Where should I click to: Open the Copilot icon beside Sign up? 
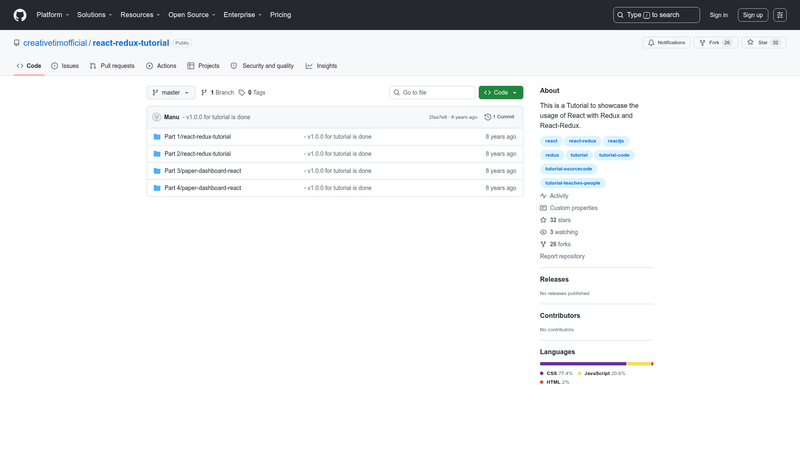780,15
